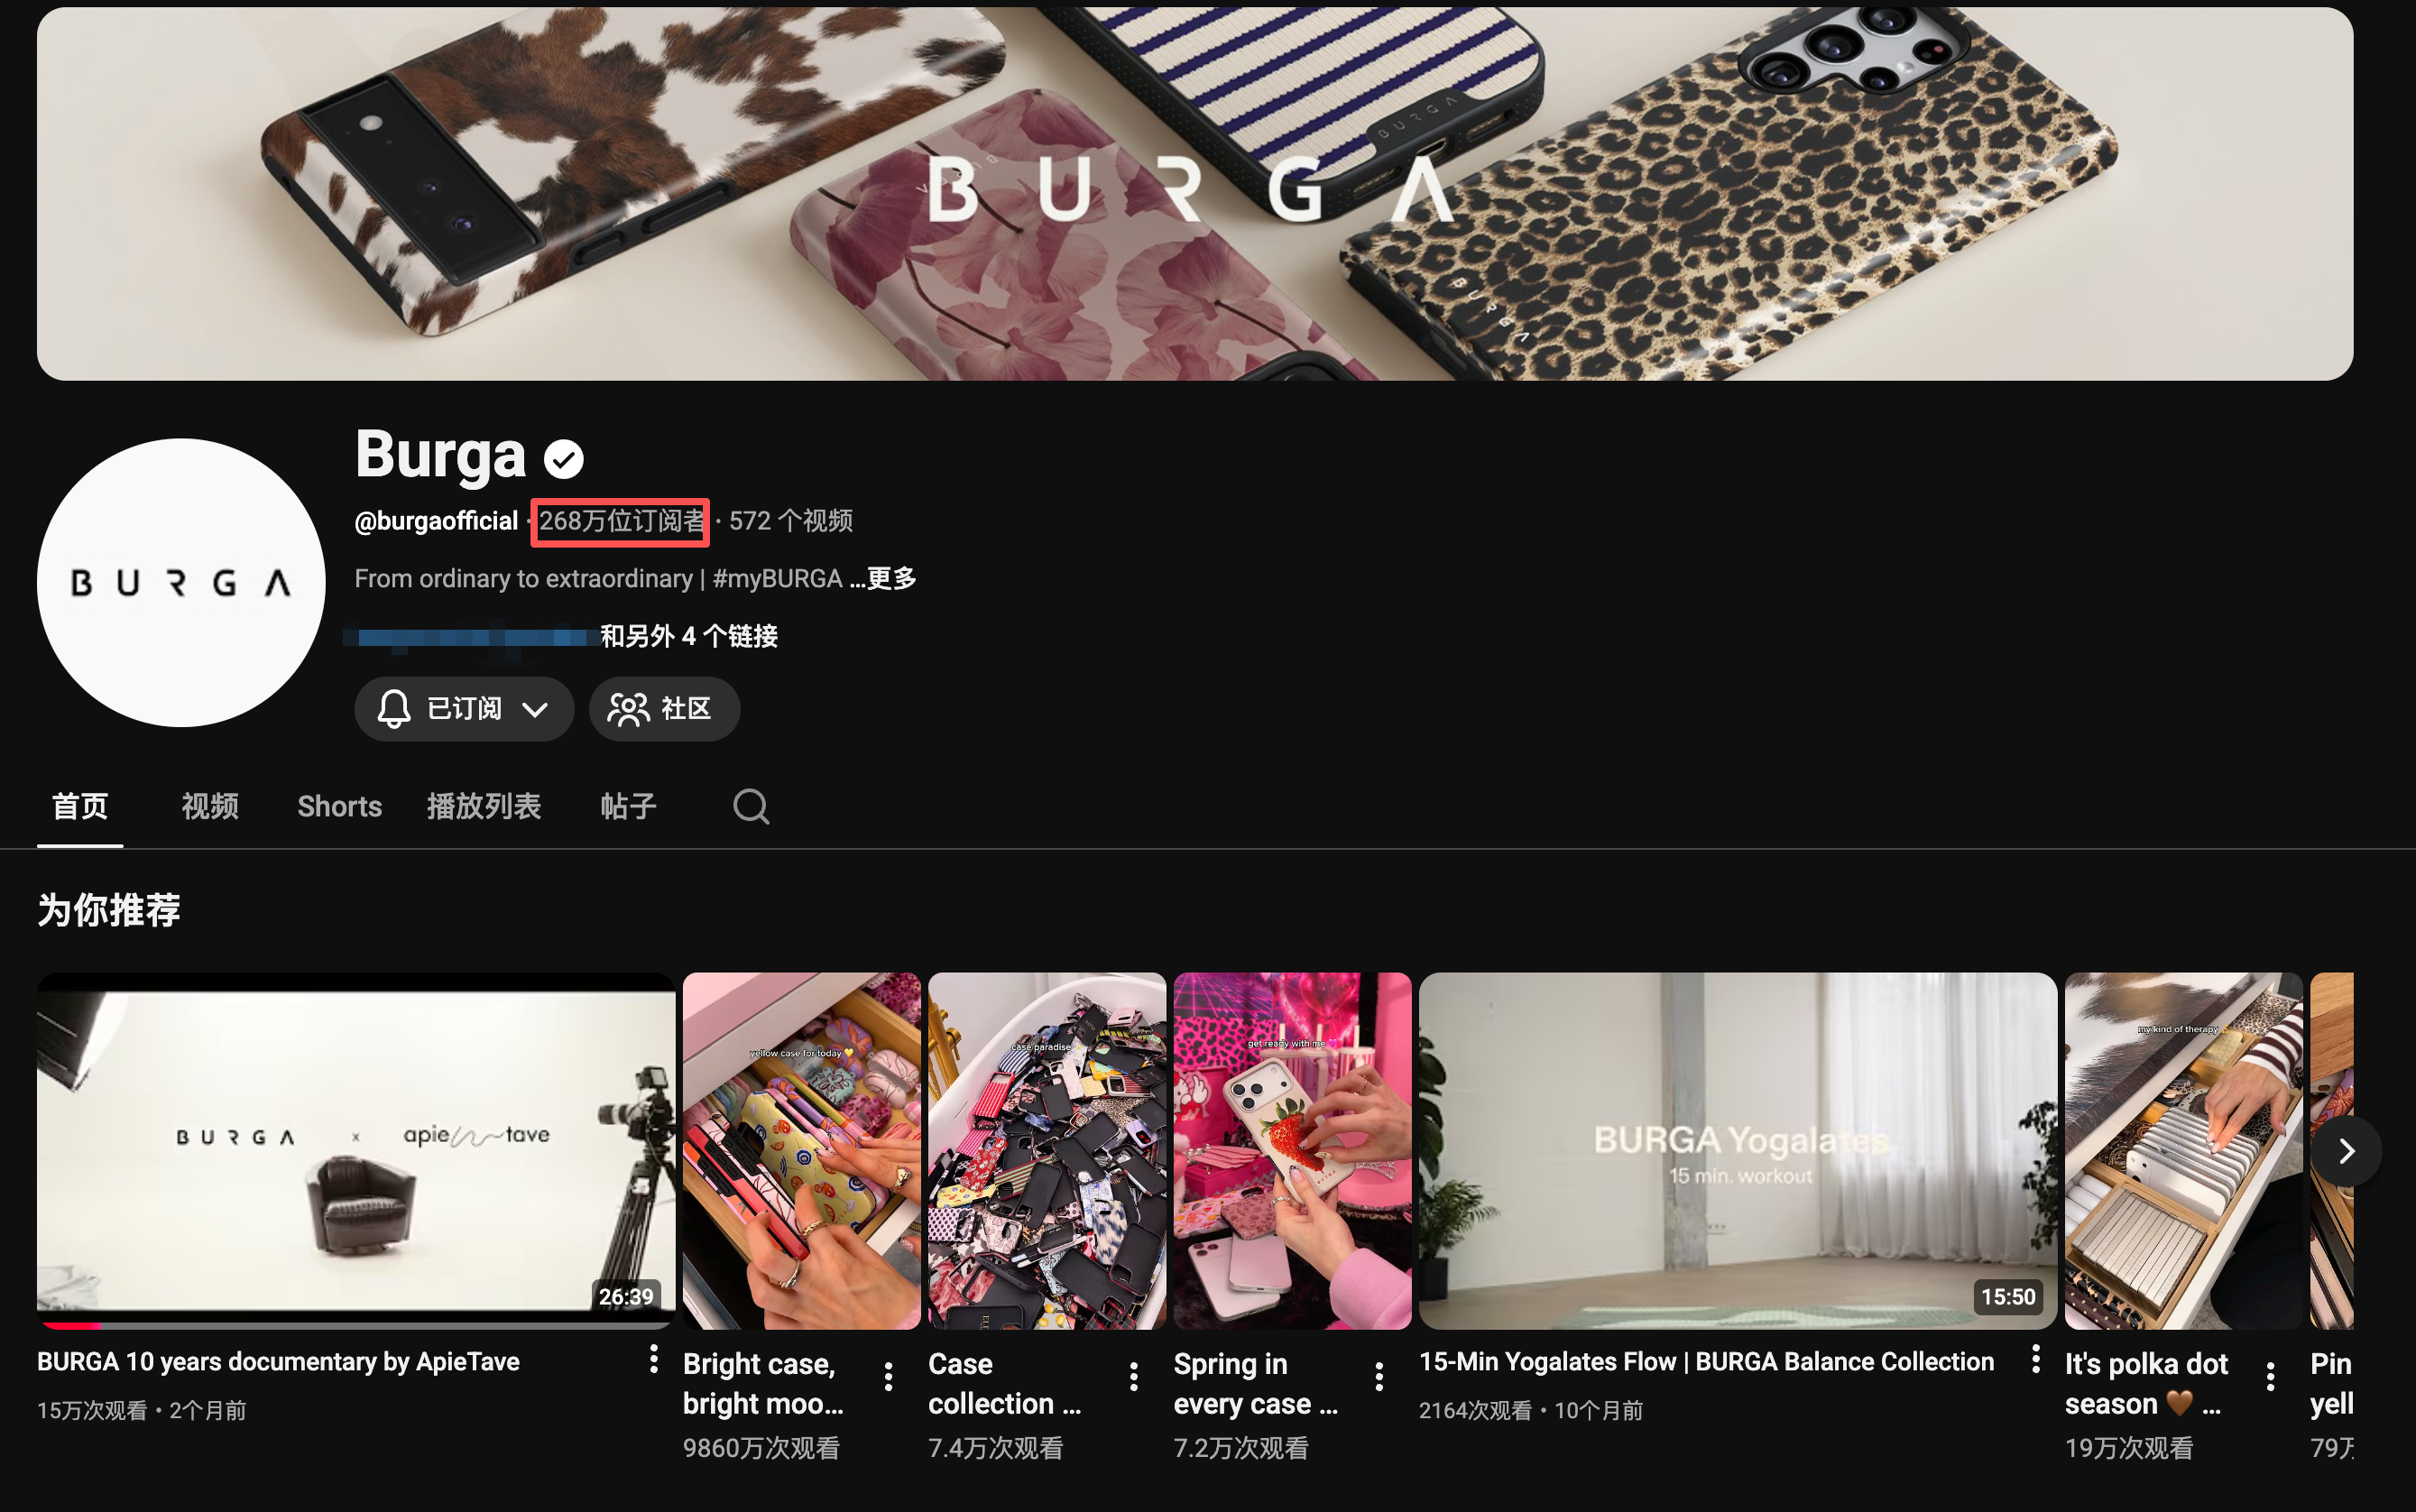Open the 帖子 tab
The image size is (2416, 1512).
(628, 806)
